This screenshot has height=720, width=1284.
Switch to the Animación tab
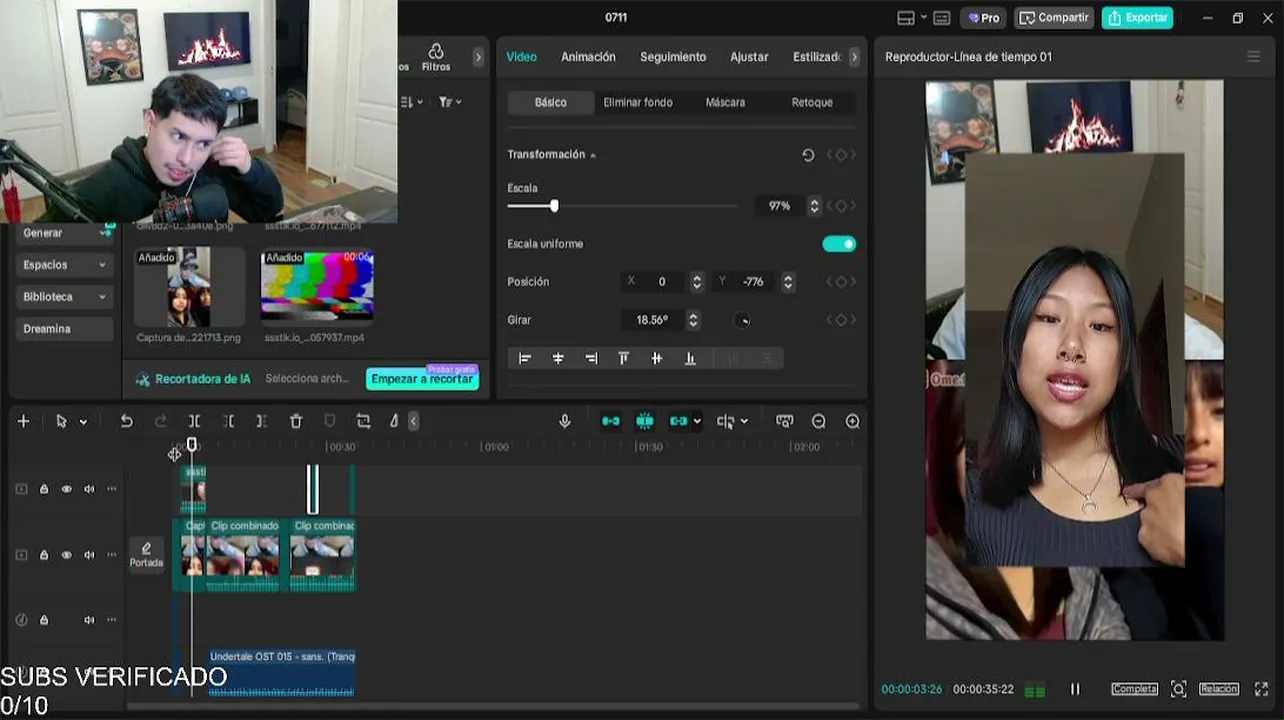coord(588,57)
